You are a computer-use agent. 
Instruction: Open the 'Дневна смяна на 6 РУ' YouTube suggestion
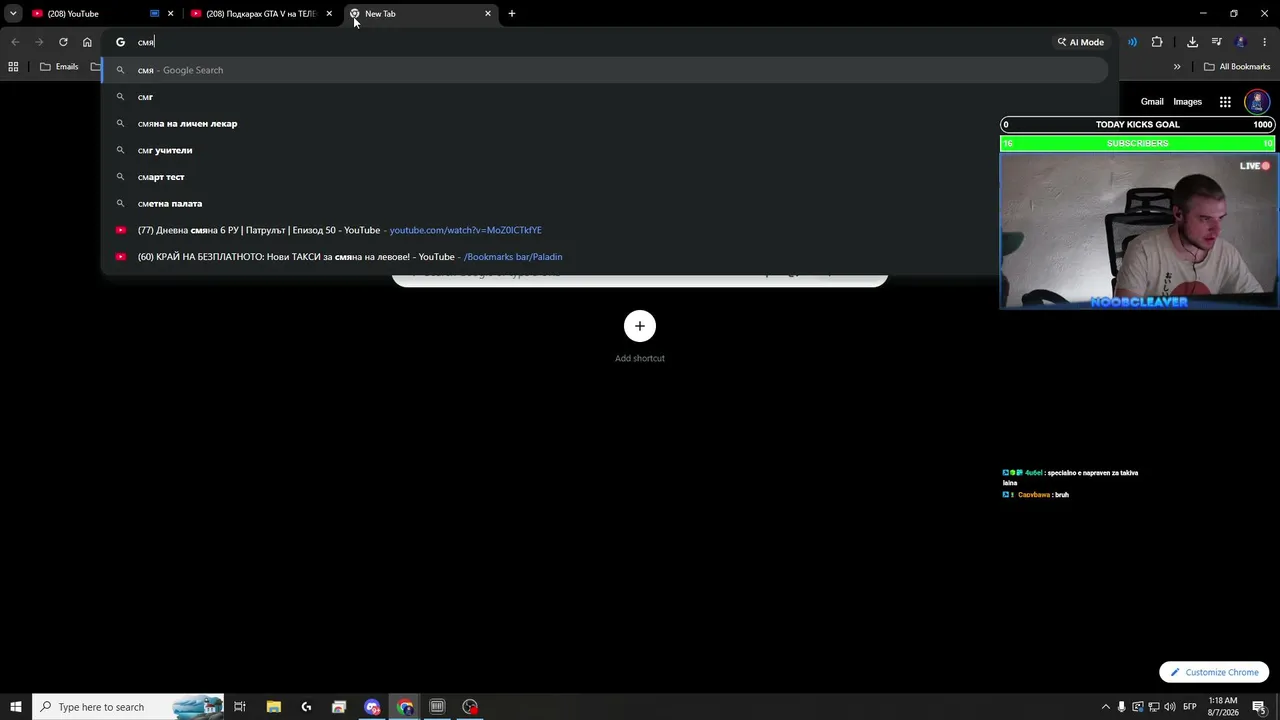click(606, 230)
